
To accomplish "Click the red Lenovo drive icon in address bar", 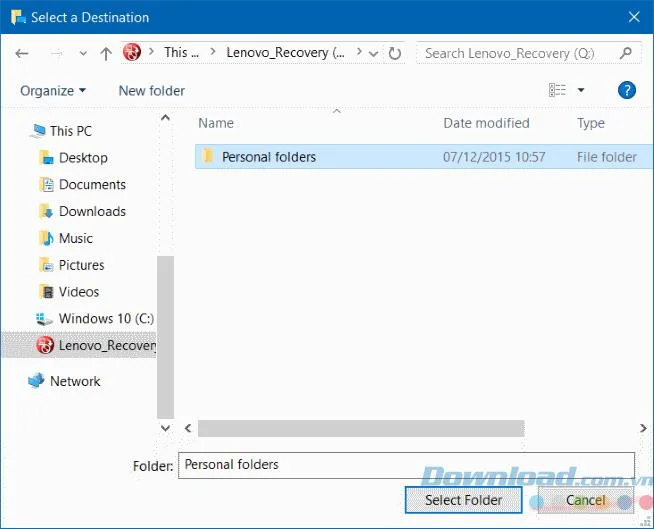I will pyautogui.click(x=132, y=53).
